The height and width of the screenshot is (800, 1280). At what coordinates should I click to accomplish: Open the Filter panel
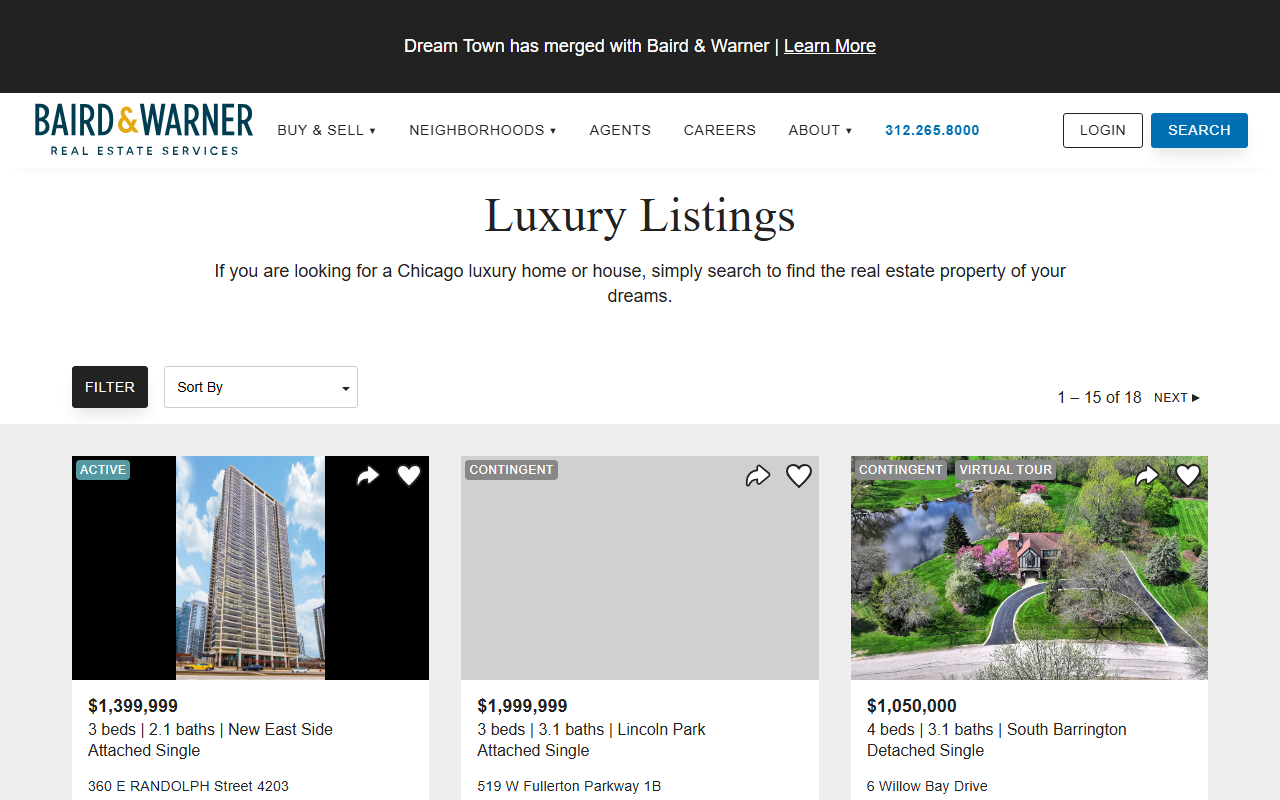coord(110,387)
